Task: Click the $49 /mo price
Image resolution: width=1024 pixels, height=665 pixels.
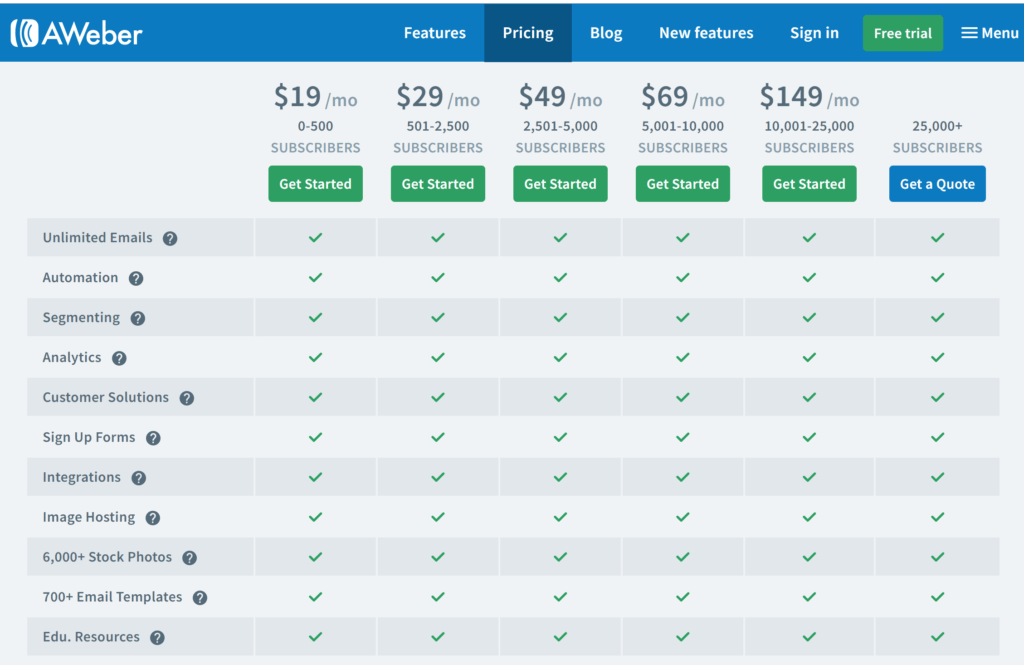Action: click(560, 97)
